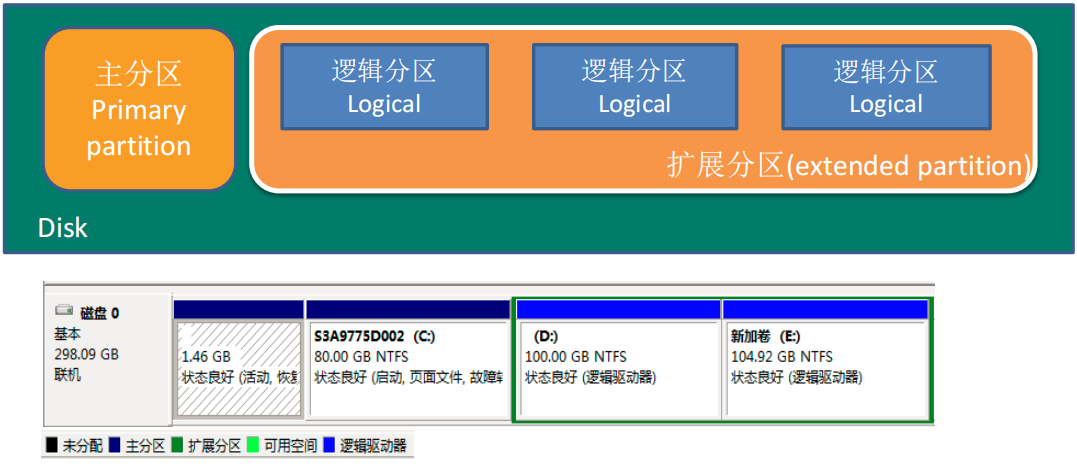
Task: Click the 状态良好 (启动, 页面文件 status text
Action: (x=409, y=377)
